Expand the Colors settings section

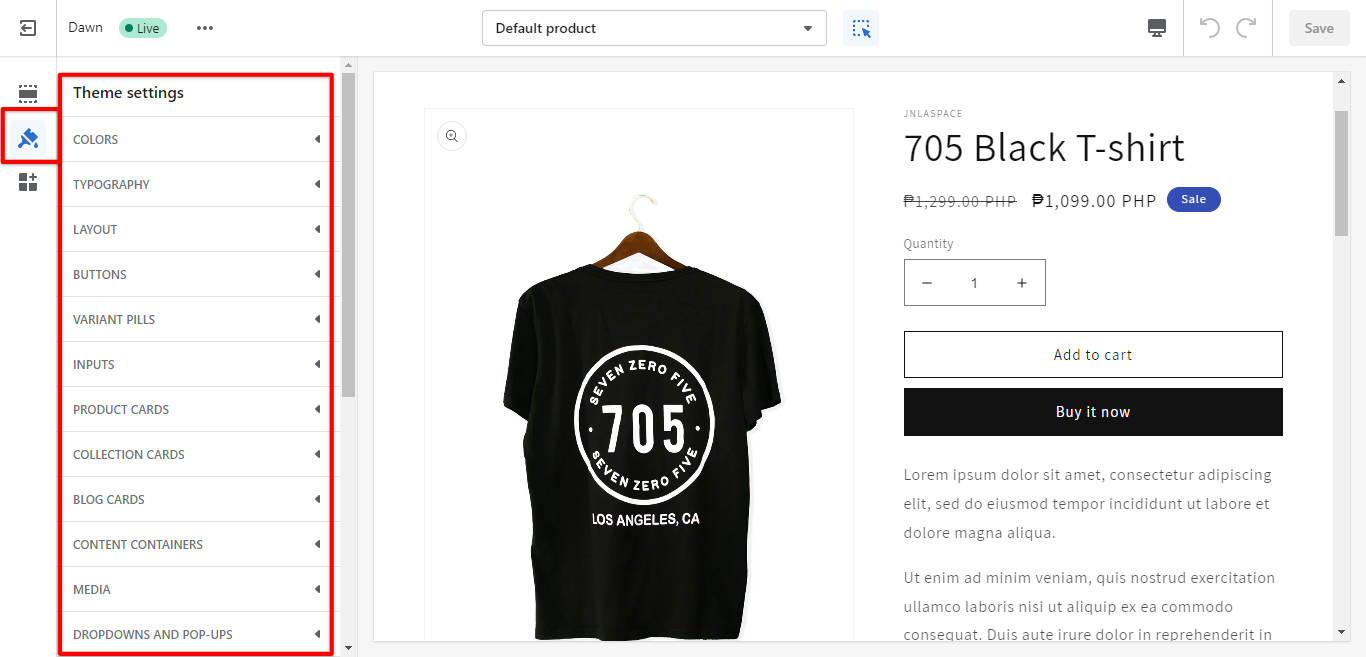pyautogui.click(x=197, y=139)
